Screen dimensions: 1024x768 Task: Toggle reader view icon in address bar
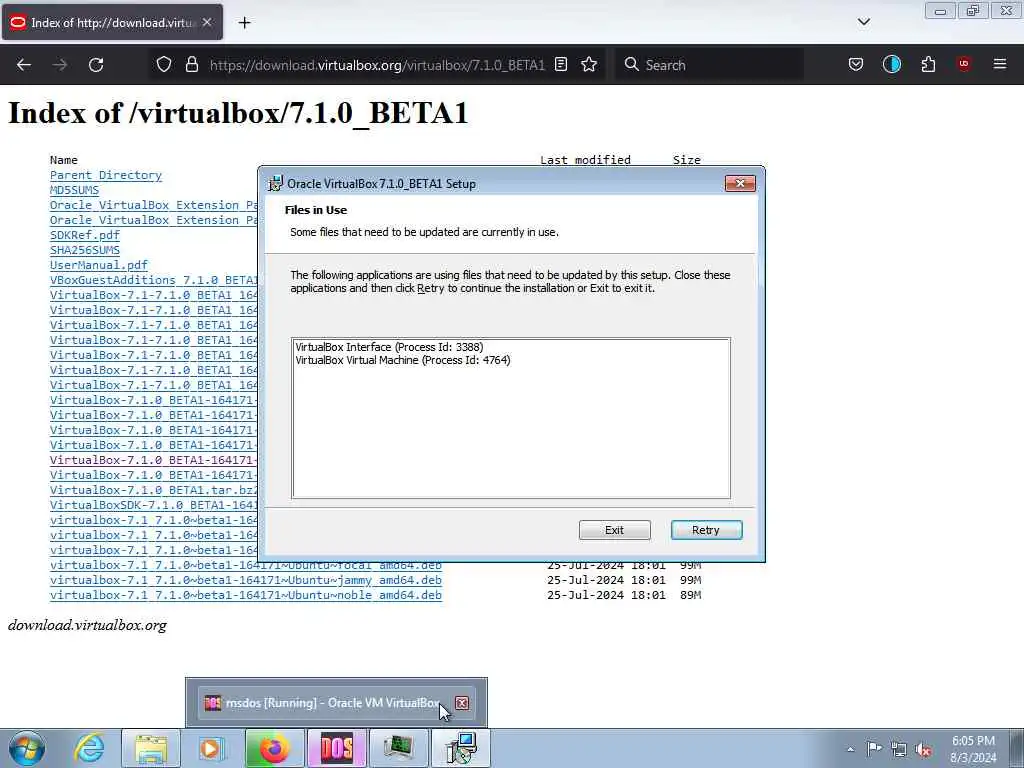(x=561, y=64)
